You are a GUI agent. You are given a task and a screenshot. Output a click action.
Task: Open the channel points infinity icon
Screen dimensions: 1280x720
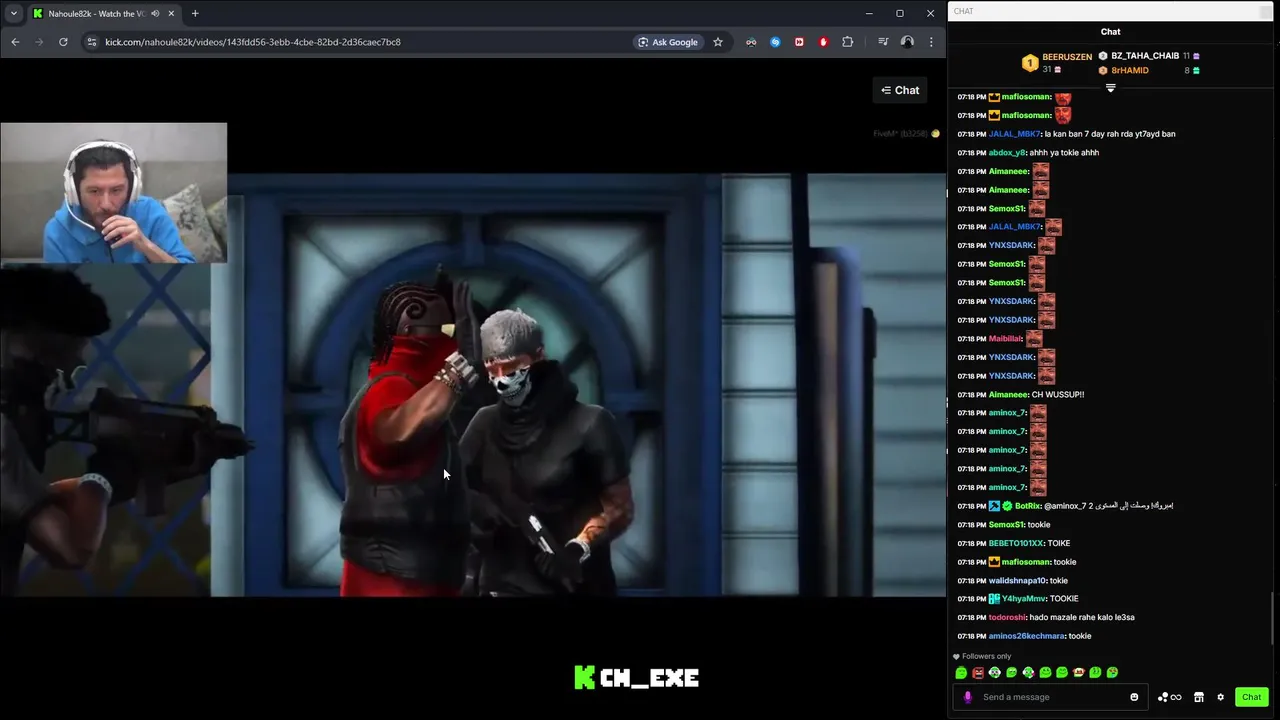1169,697
